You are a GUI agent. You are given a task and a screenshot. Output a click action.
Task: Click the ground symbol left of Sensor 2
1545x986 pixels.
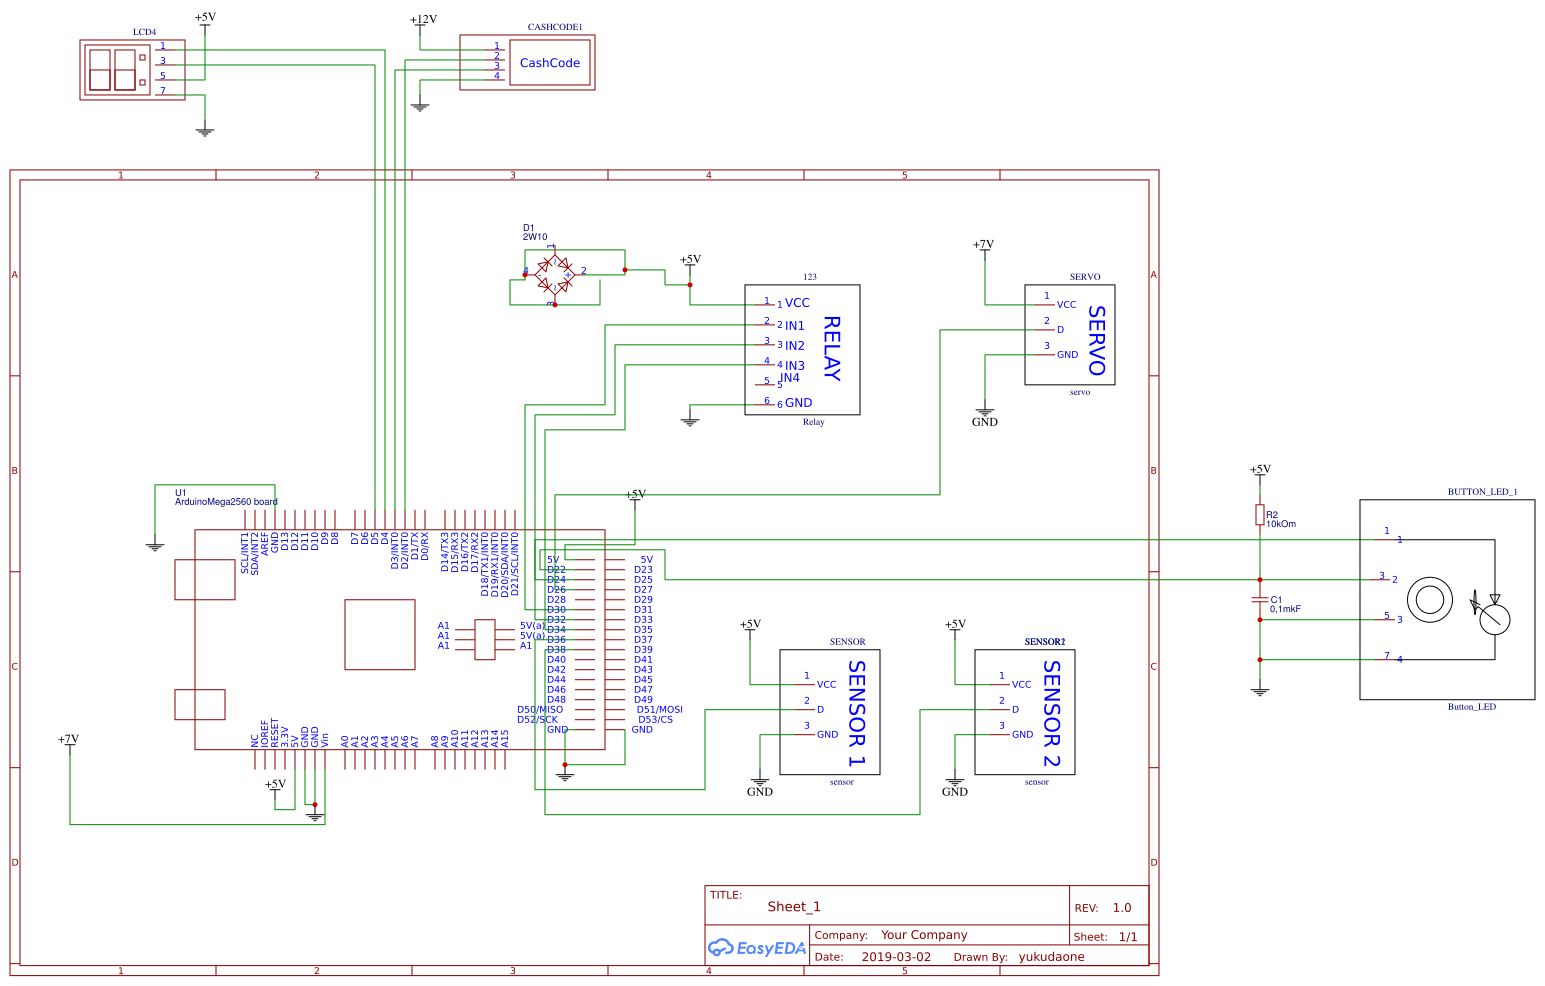[x=955, y=781]
